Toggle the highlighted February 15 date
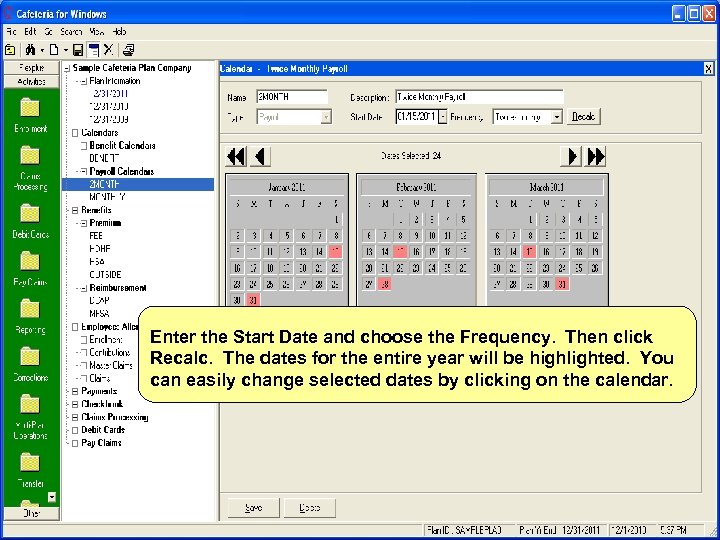 tap(400, 252)
